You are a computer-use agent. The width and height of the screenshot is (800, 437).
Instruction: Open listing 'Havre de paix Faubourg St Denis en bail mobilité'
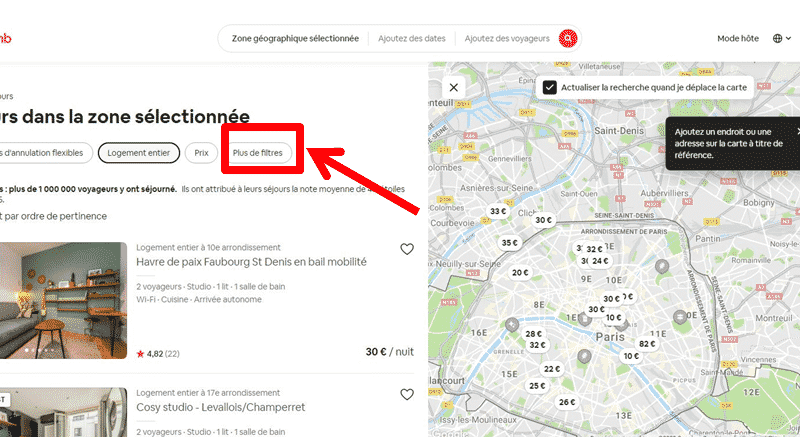[x=251, y=262]
